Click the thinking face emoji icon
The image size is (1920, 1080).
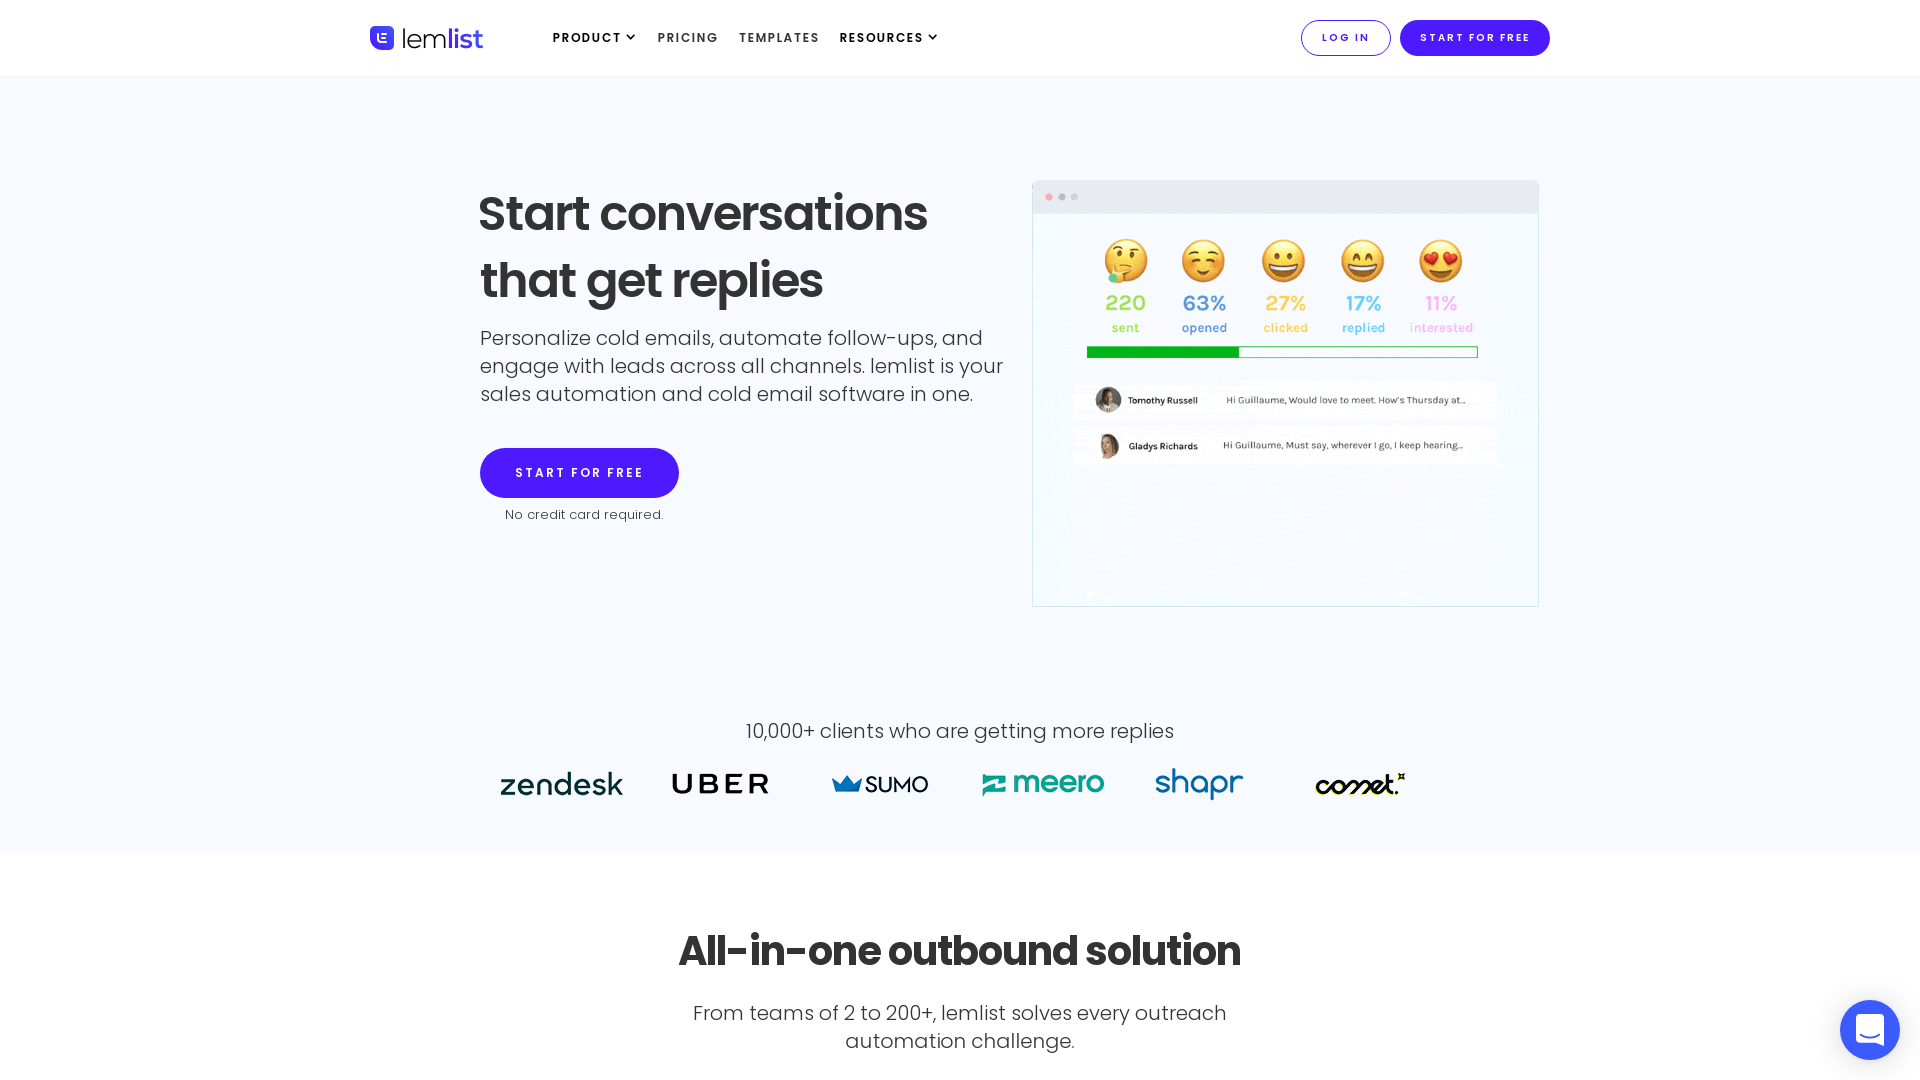tap(1126, 260)
